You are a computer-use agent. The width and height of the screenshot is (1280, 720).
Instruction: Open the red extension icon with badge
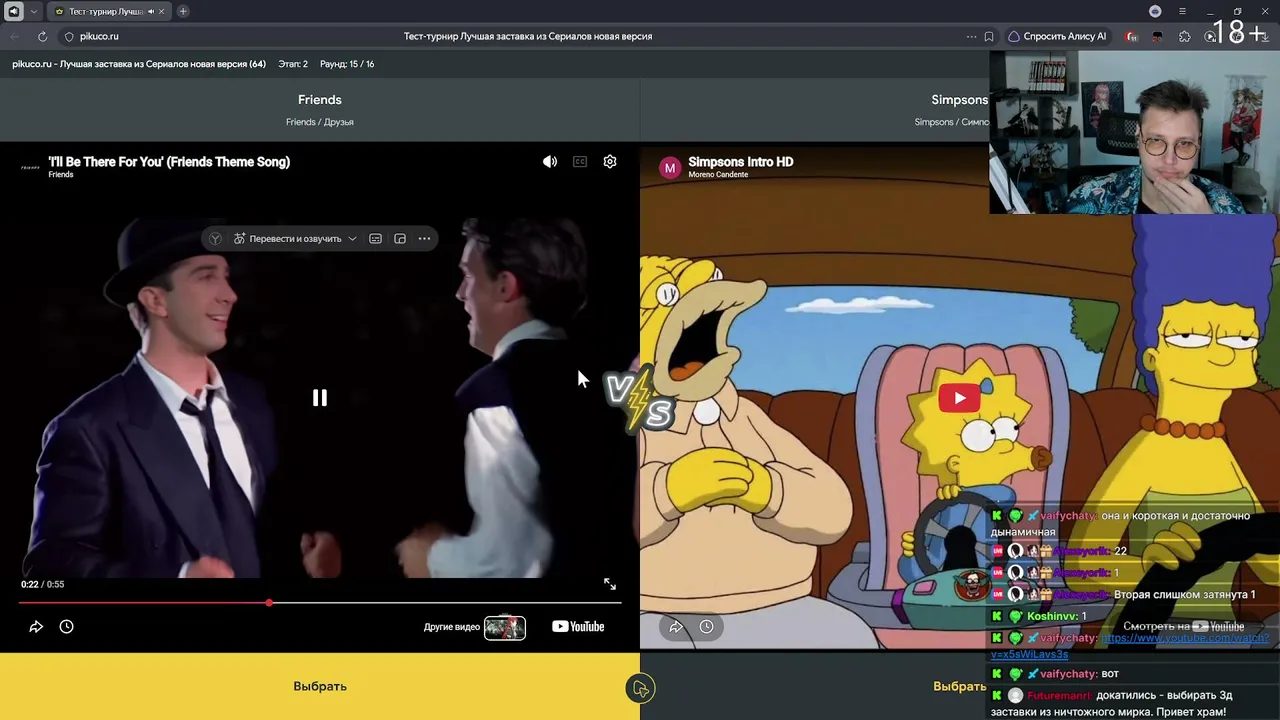[x=1131, y=36]
